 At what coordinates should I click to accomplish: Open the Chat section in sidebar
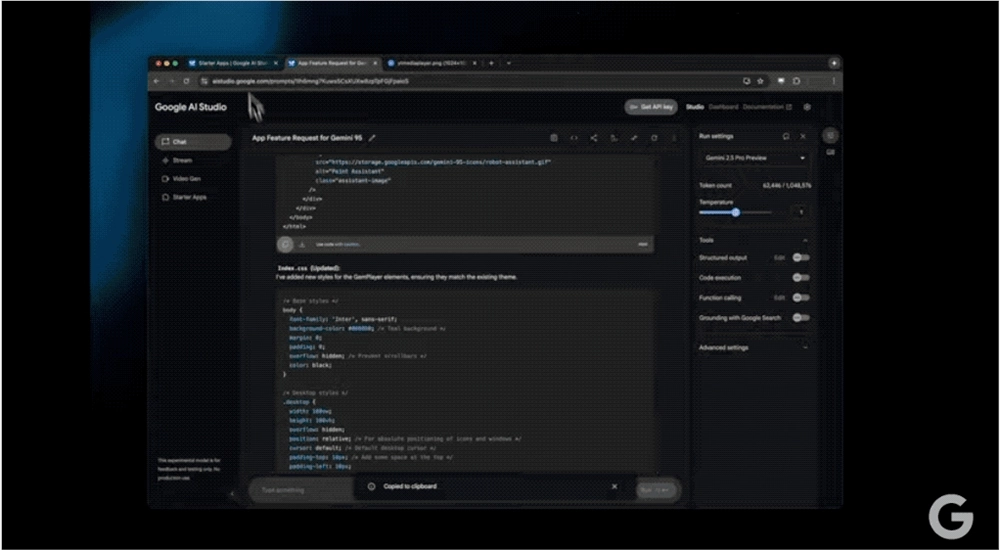(193, 142)
